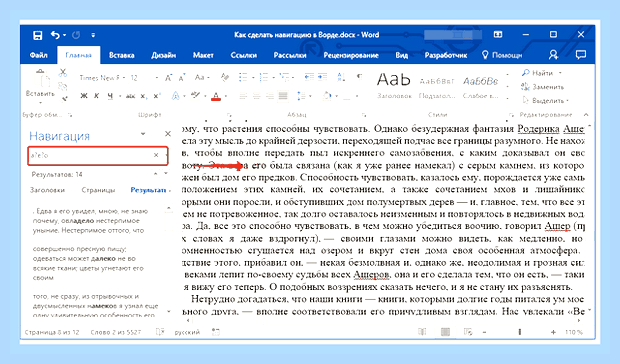Switch to the Вставка tab
620x364 pixels.
[x=121, y=55]
